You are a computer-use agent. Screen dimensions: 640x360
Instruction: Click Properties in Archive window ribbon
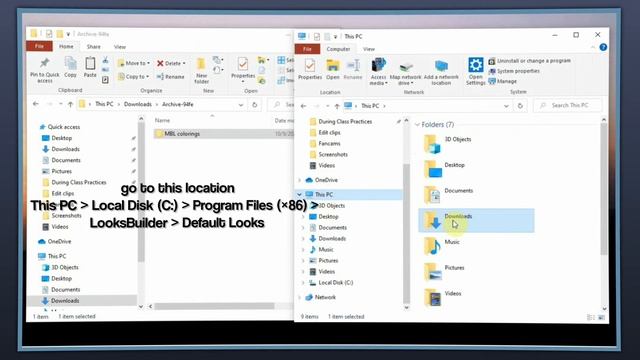click(x=243, y=69)
